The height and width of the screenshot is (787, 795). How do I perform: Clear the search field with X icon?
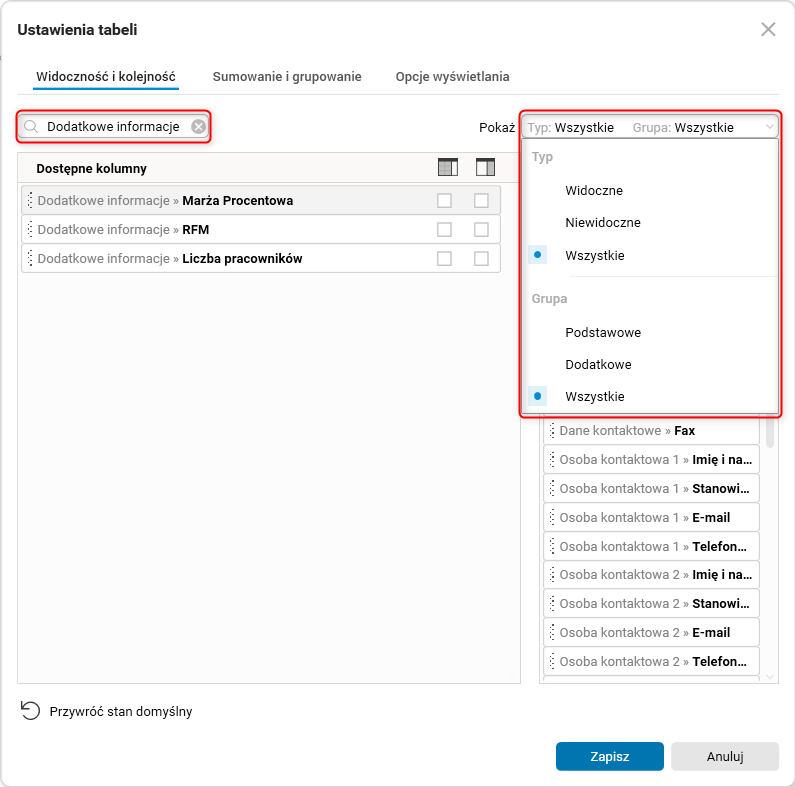tap(199, 127)
